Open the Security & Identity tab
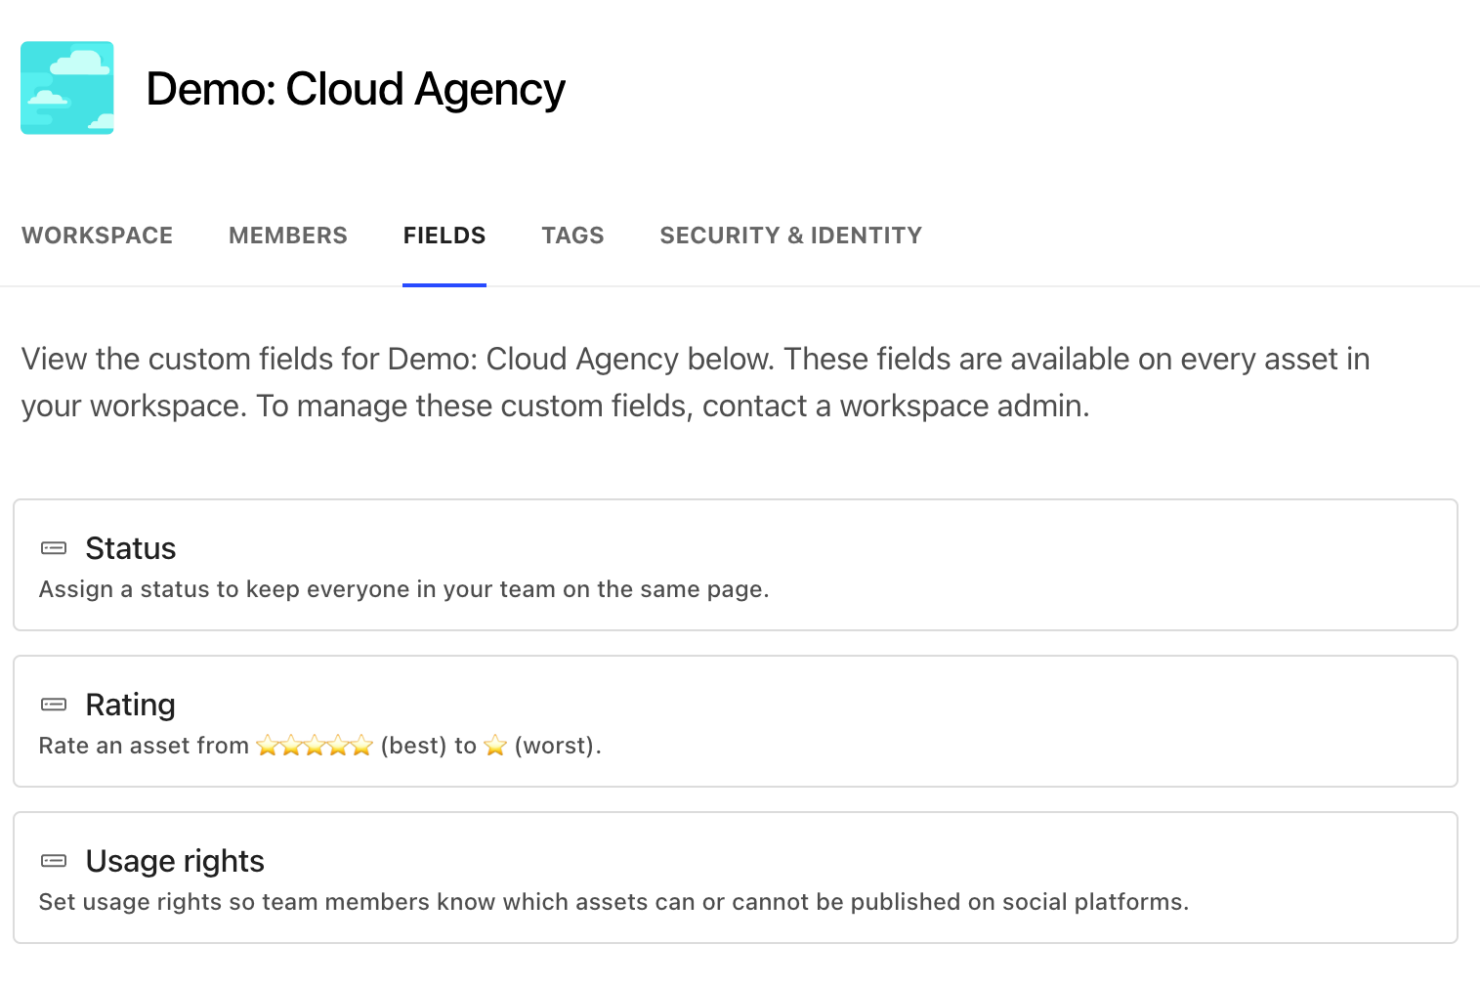The image size is (1480, 987). click(791, 236)
